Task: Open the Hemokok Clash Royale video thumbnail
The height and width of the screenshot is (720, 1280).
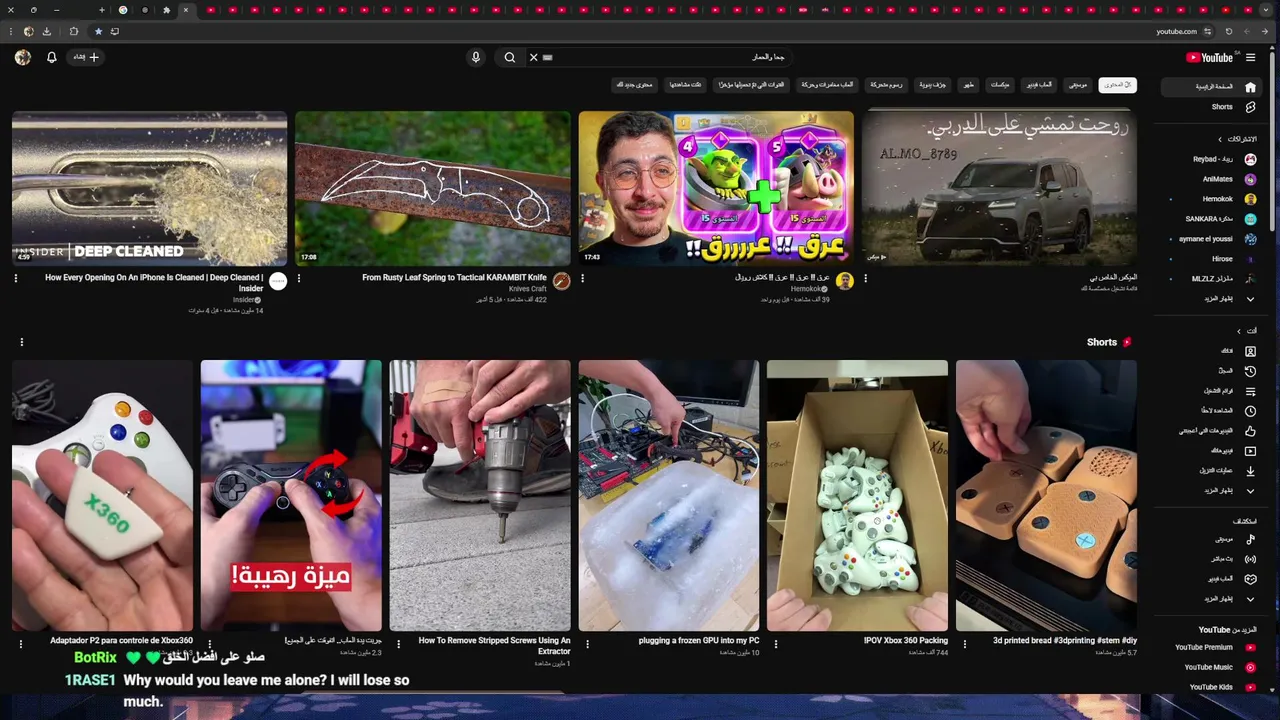Action: click(x=716, y=188)
